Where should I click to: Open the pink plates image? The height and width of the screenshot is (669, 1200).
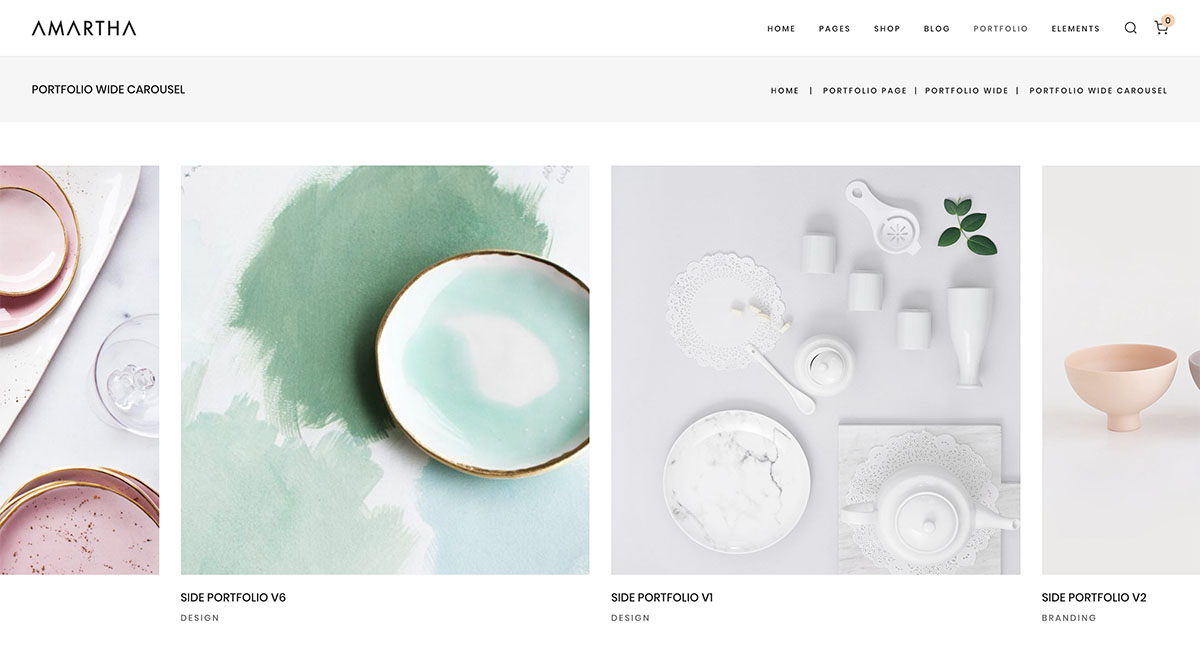point(79,370)
